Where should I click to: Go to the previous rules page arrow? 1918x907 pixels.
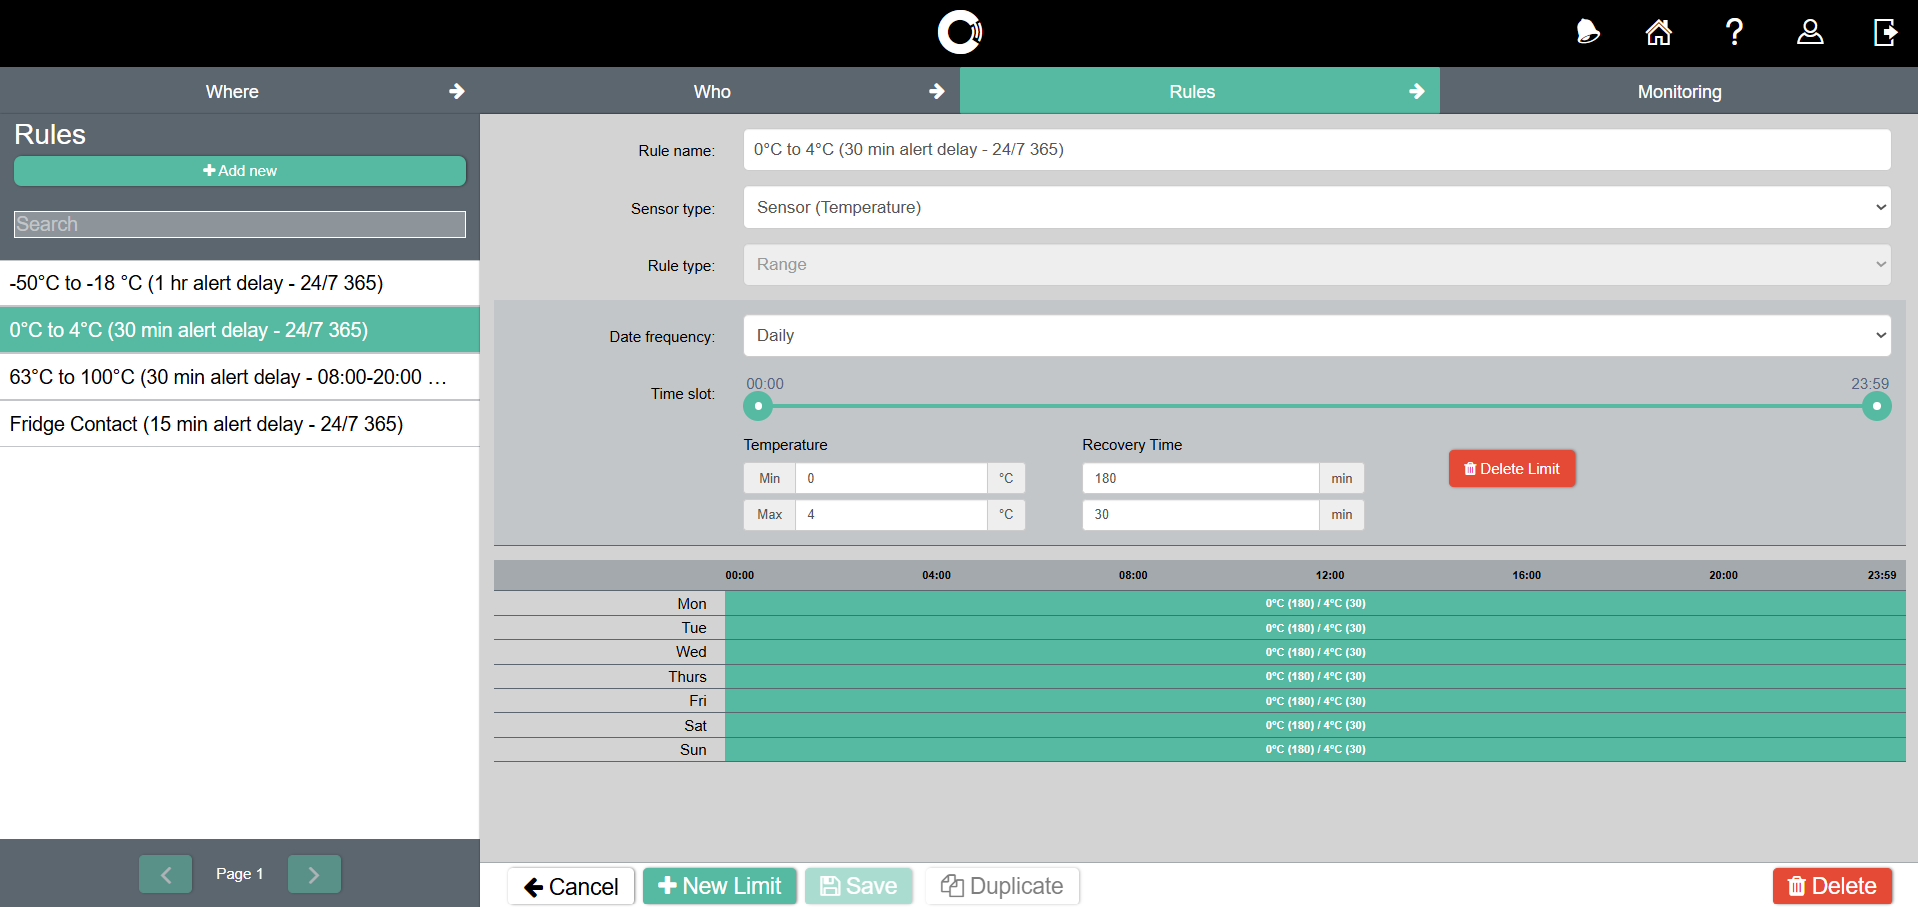[x=166, y=874]
